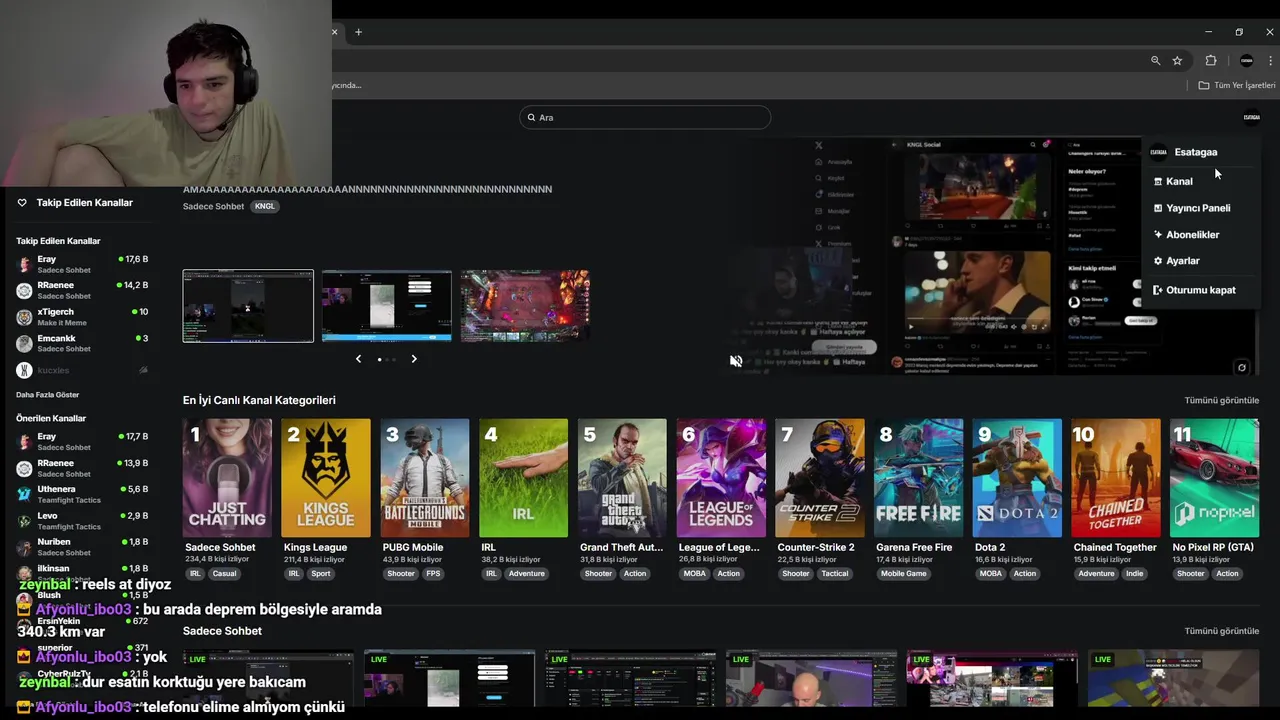Open a new browser tab with plus icon
Image resolution: width=1280 pixels, height=720 pixels.
click(358, 32)
